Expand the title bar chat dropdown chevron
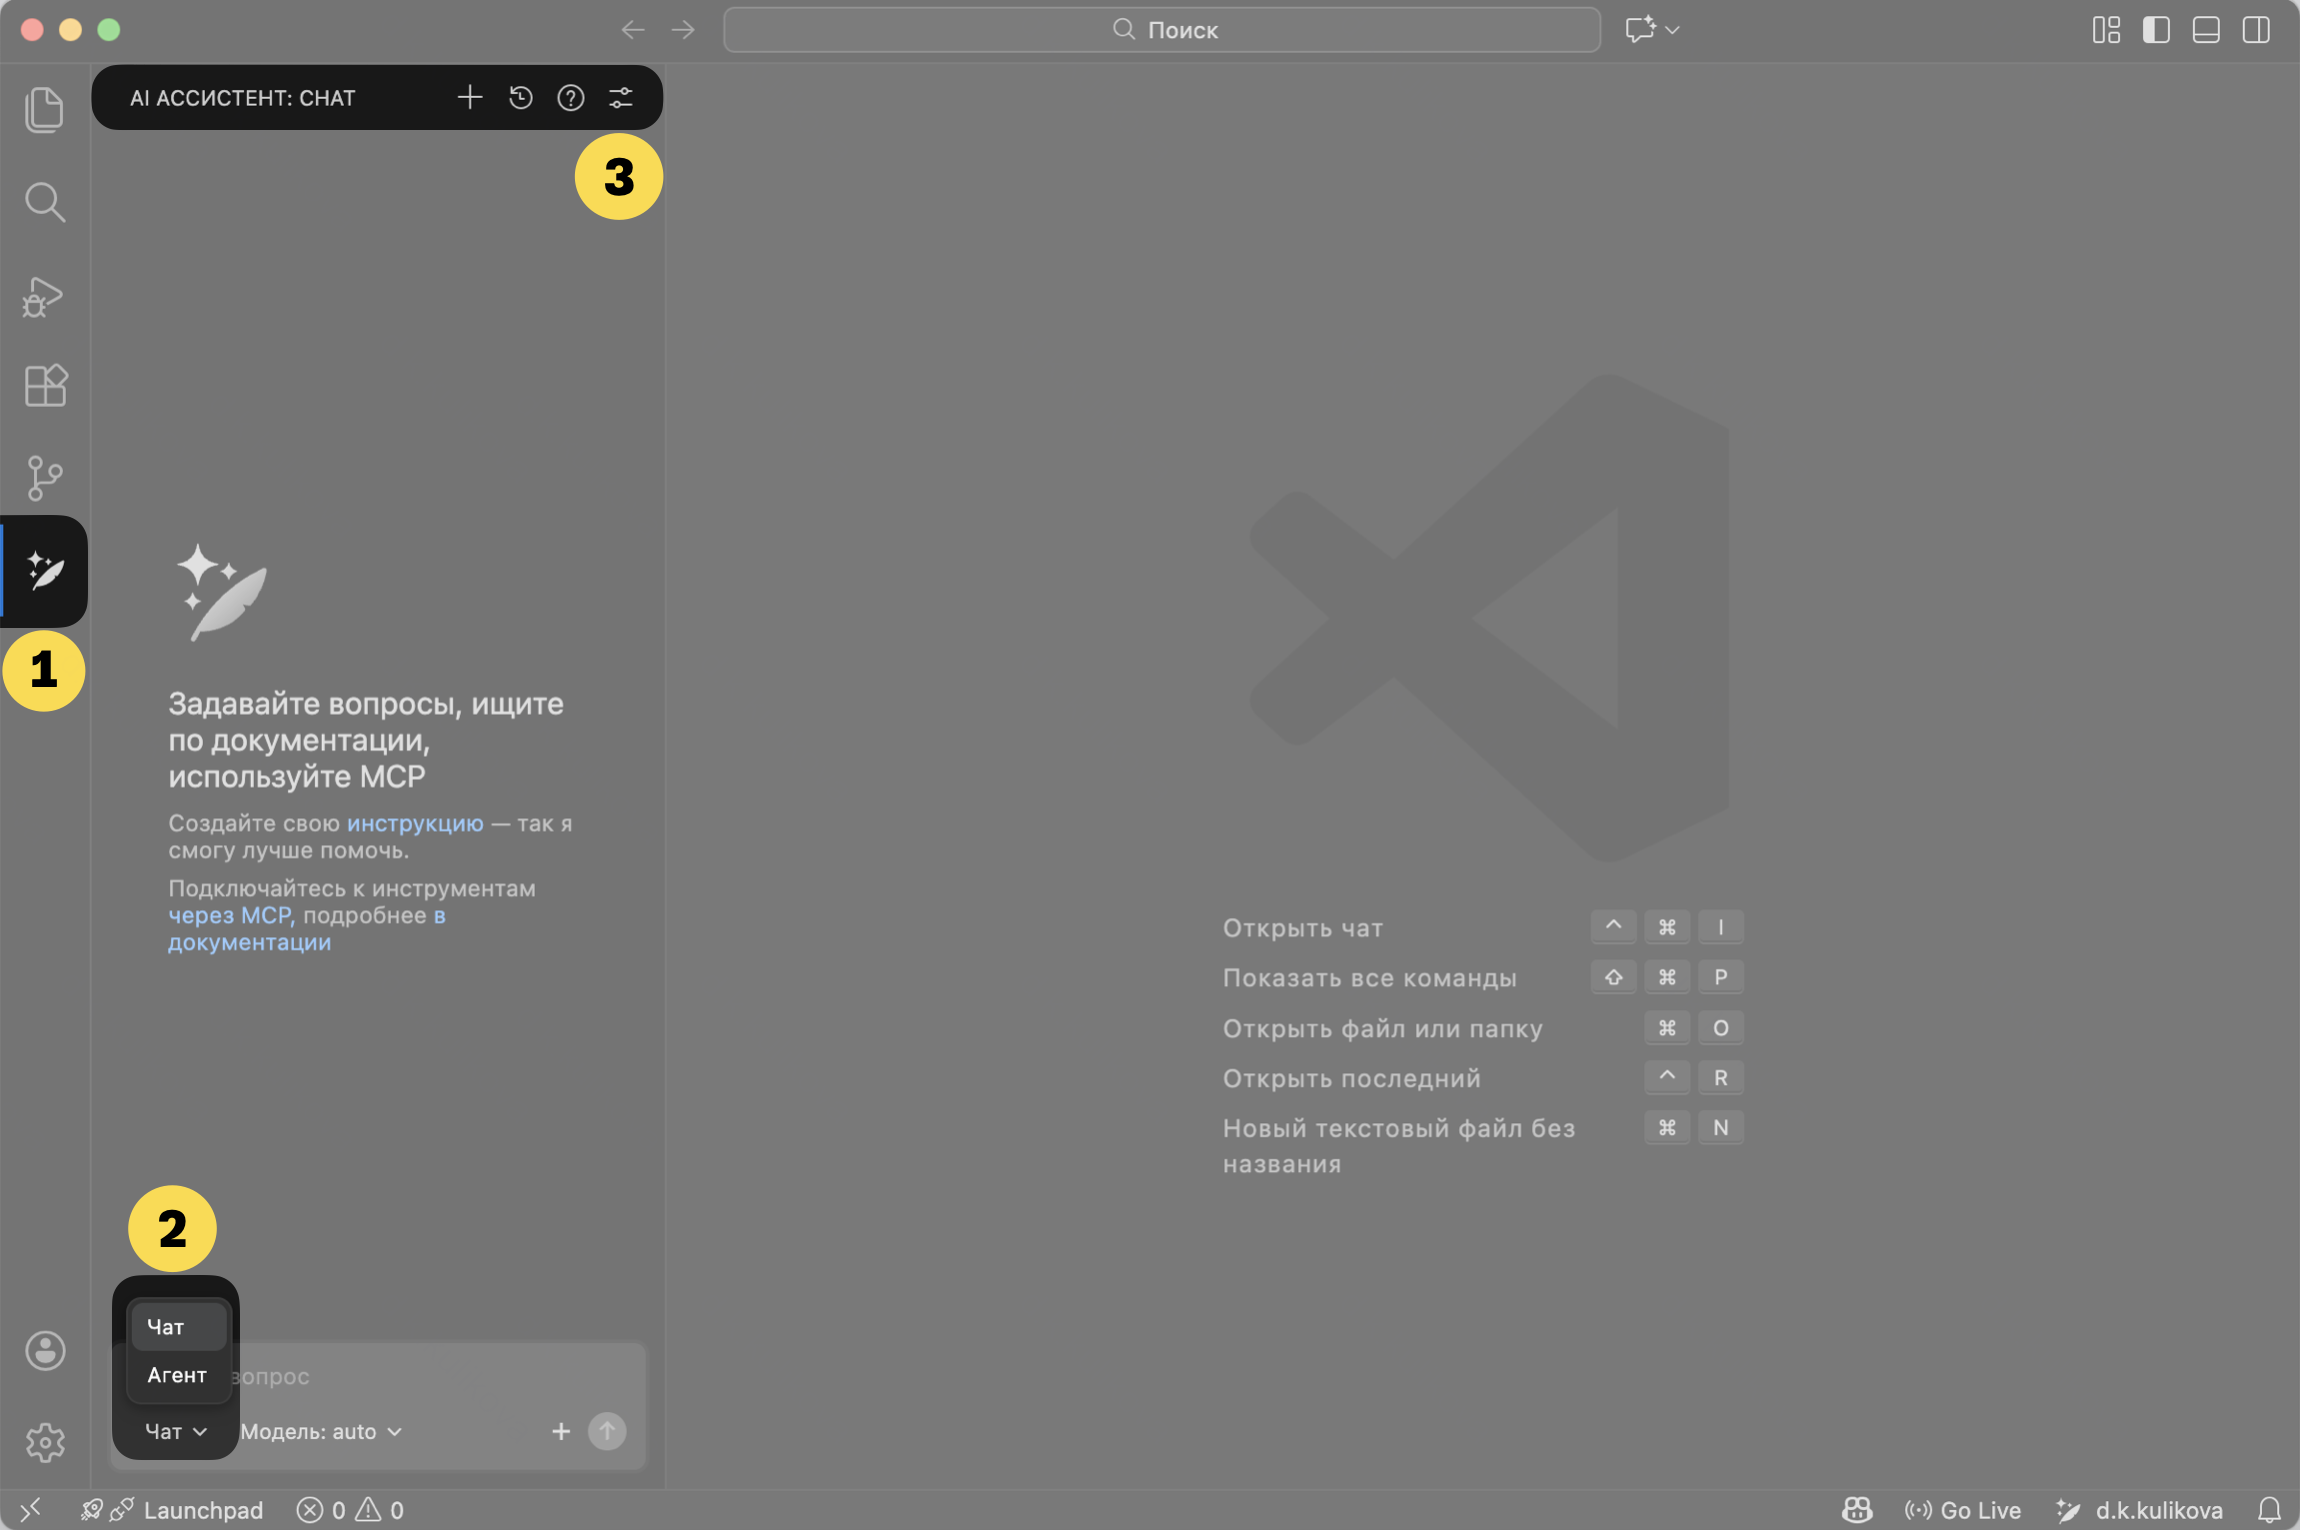2300x1530 pixels. (x=1673, y=30)
